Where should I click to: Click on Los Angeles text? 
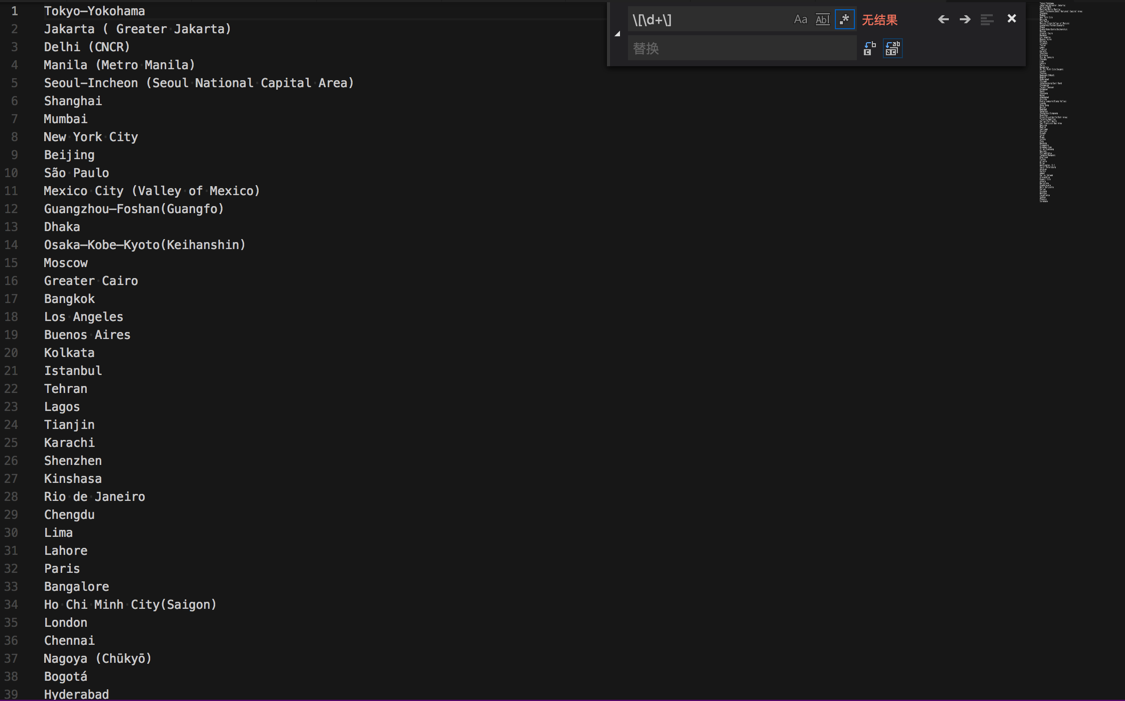click(x=83, y=316)
